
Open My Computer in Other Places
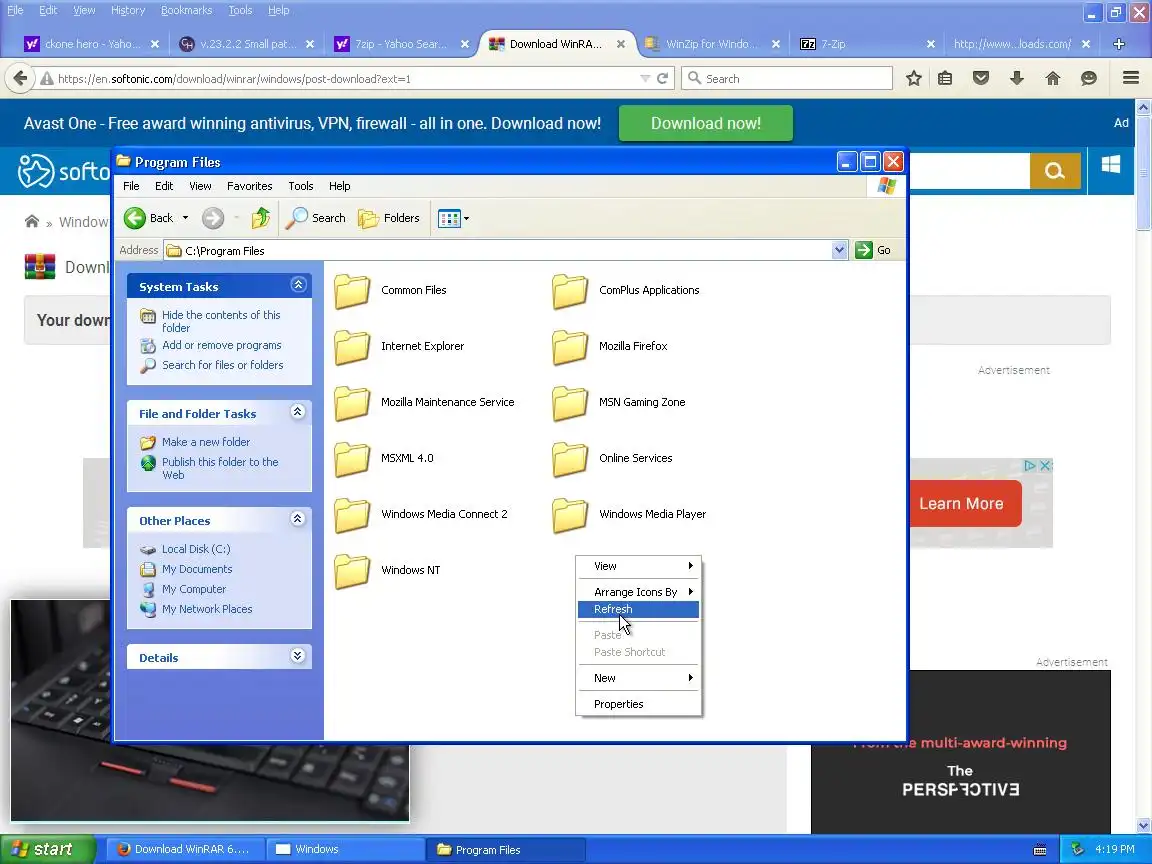(x=194, y=589)
